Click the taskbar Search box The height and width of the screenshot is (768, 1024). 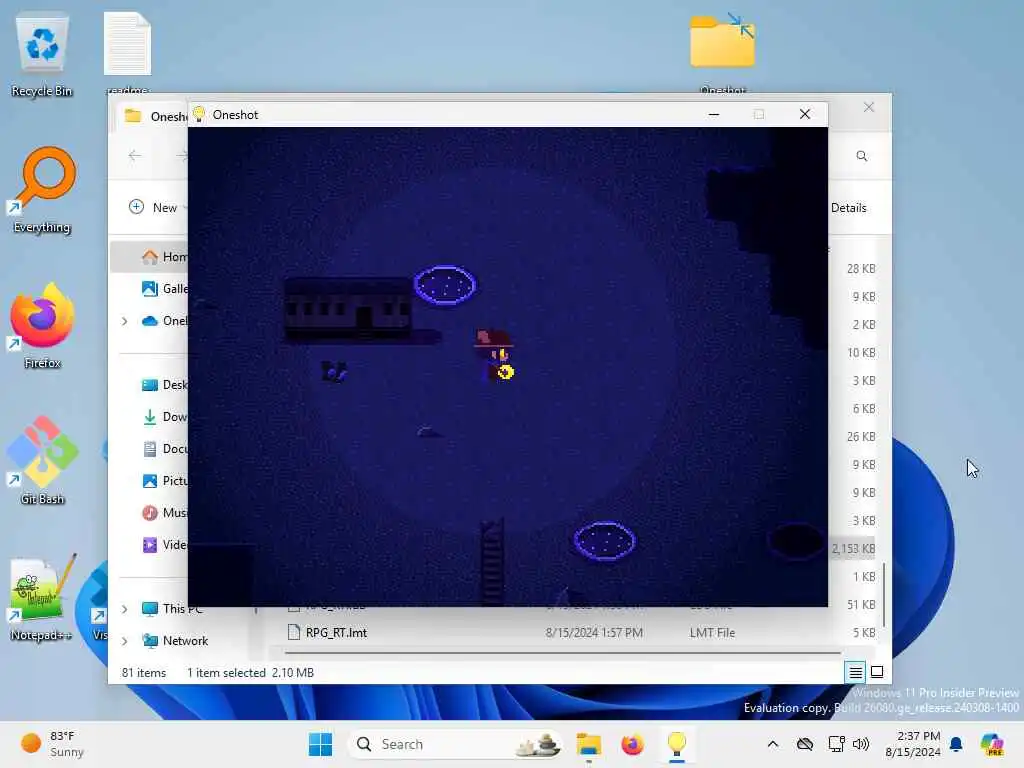[456, 744]
